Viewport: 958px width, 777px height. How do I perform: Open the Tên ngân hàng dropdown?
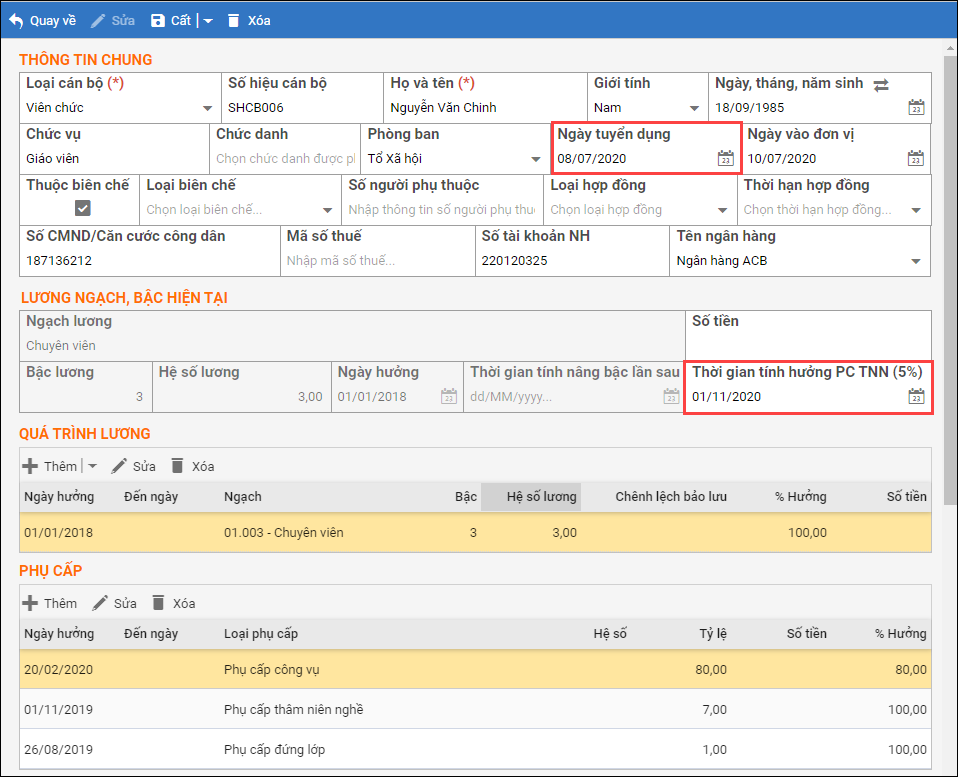[915, 262]
